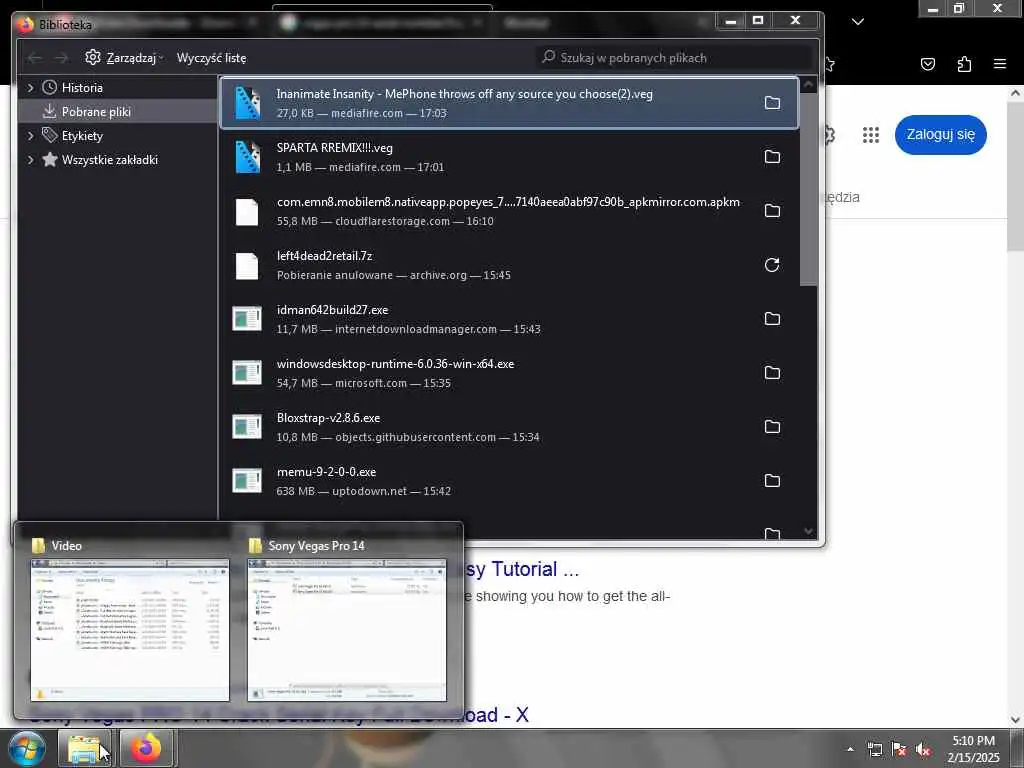Select Bloxstrap-v2.8.6.exe file name

tap(328, 418)
